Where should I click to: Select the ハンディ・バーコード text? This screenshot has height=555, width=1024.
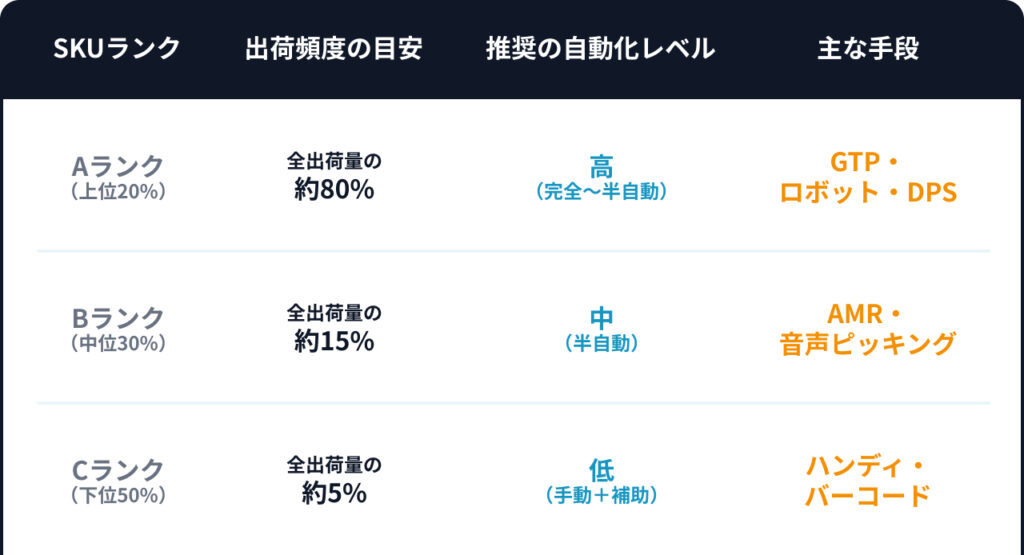pyautogui.click(x=867, y=481)
